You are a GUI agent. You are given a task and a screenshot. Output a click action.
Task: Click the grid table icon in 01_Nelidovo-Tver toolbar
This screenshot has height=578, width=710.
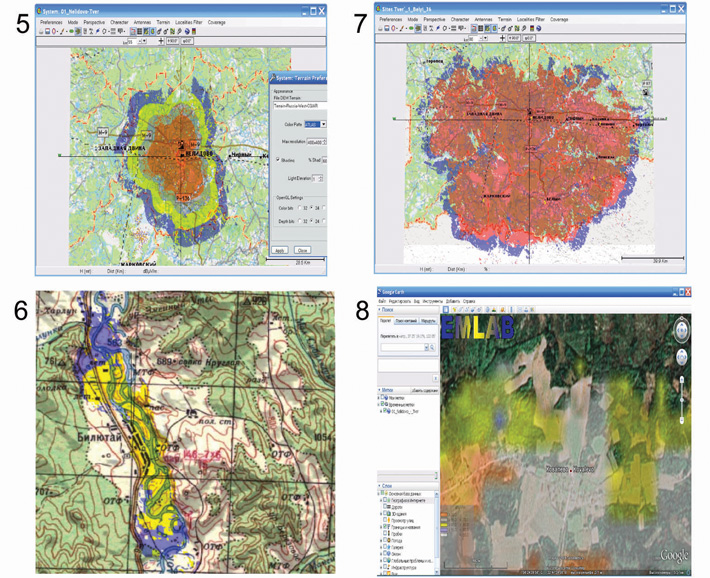139,31
